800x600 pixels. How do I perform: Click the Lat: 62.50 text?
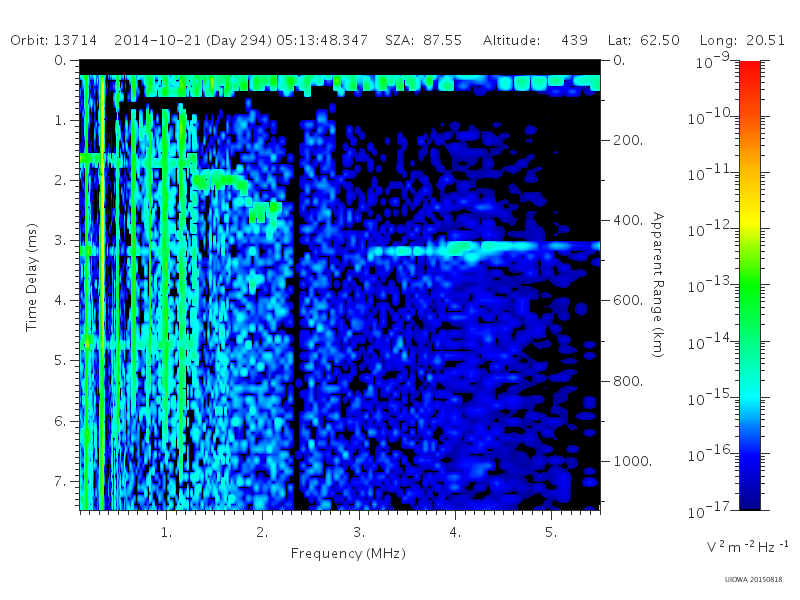click(x=644, y=40)
